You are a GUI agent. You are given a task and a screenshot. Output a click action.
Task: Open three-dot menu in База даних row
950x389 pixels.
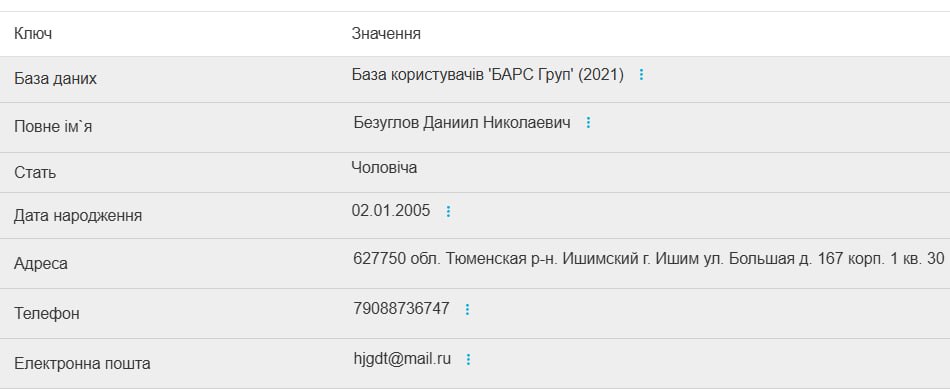pos(642,75)
